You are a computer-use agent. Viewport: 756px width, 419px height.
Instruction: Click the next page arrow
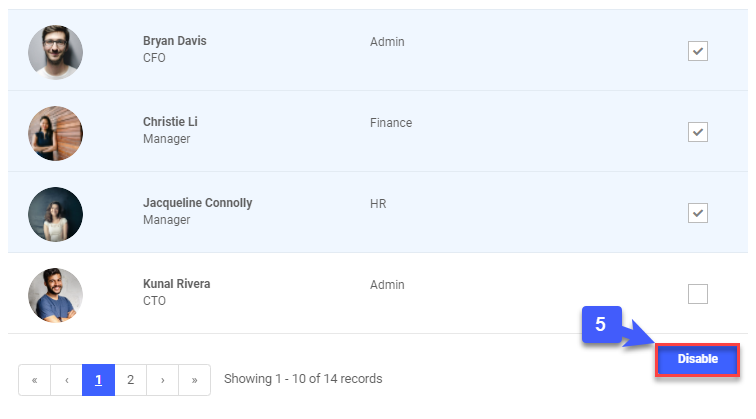(162, 380)
